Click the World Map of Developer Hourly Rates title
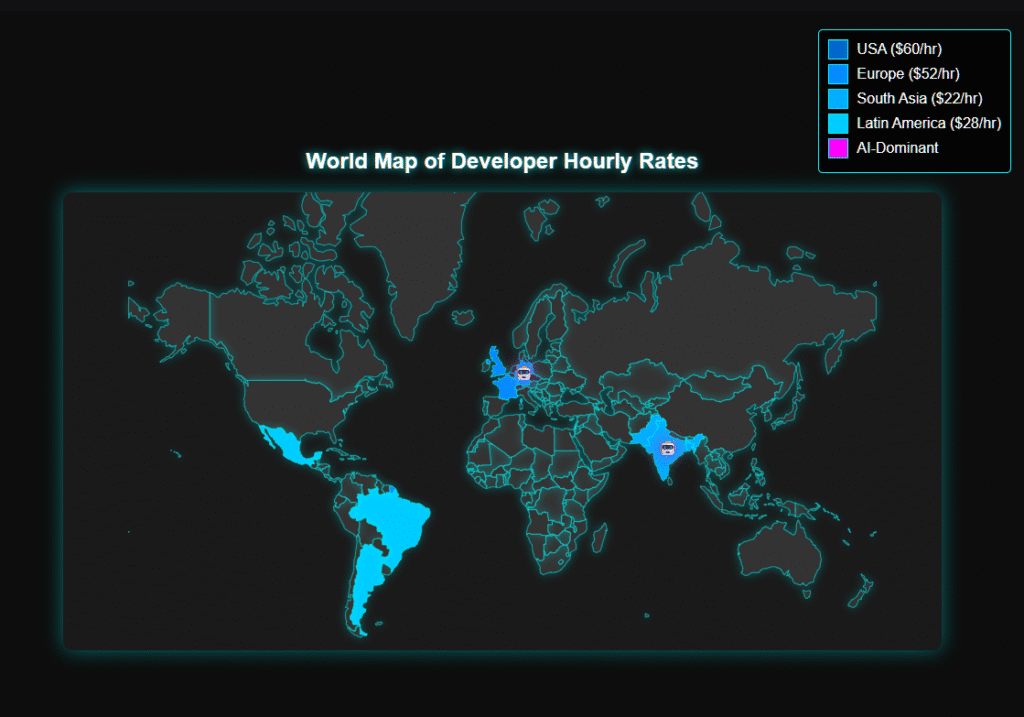 click(501, 161)
